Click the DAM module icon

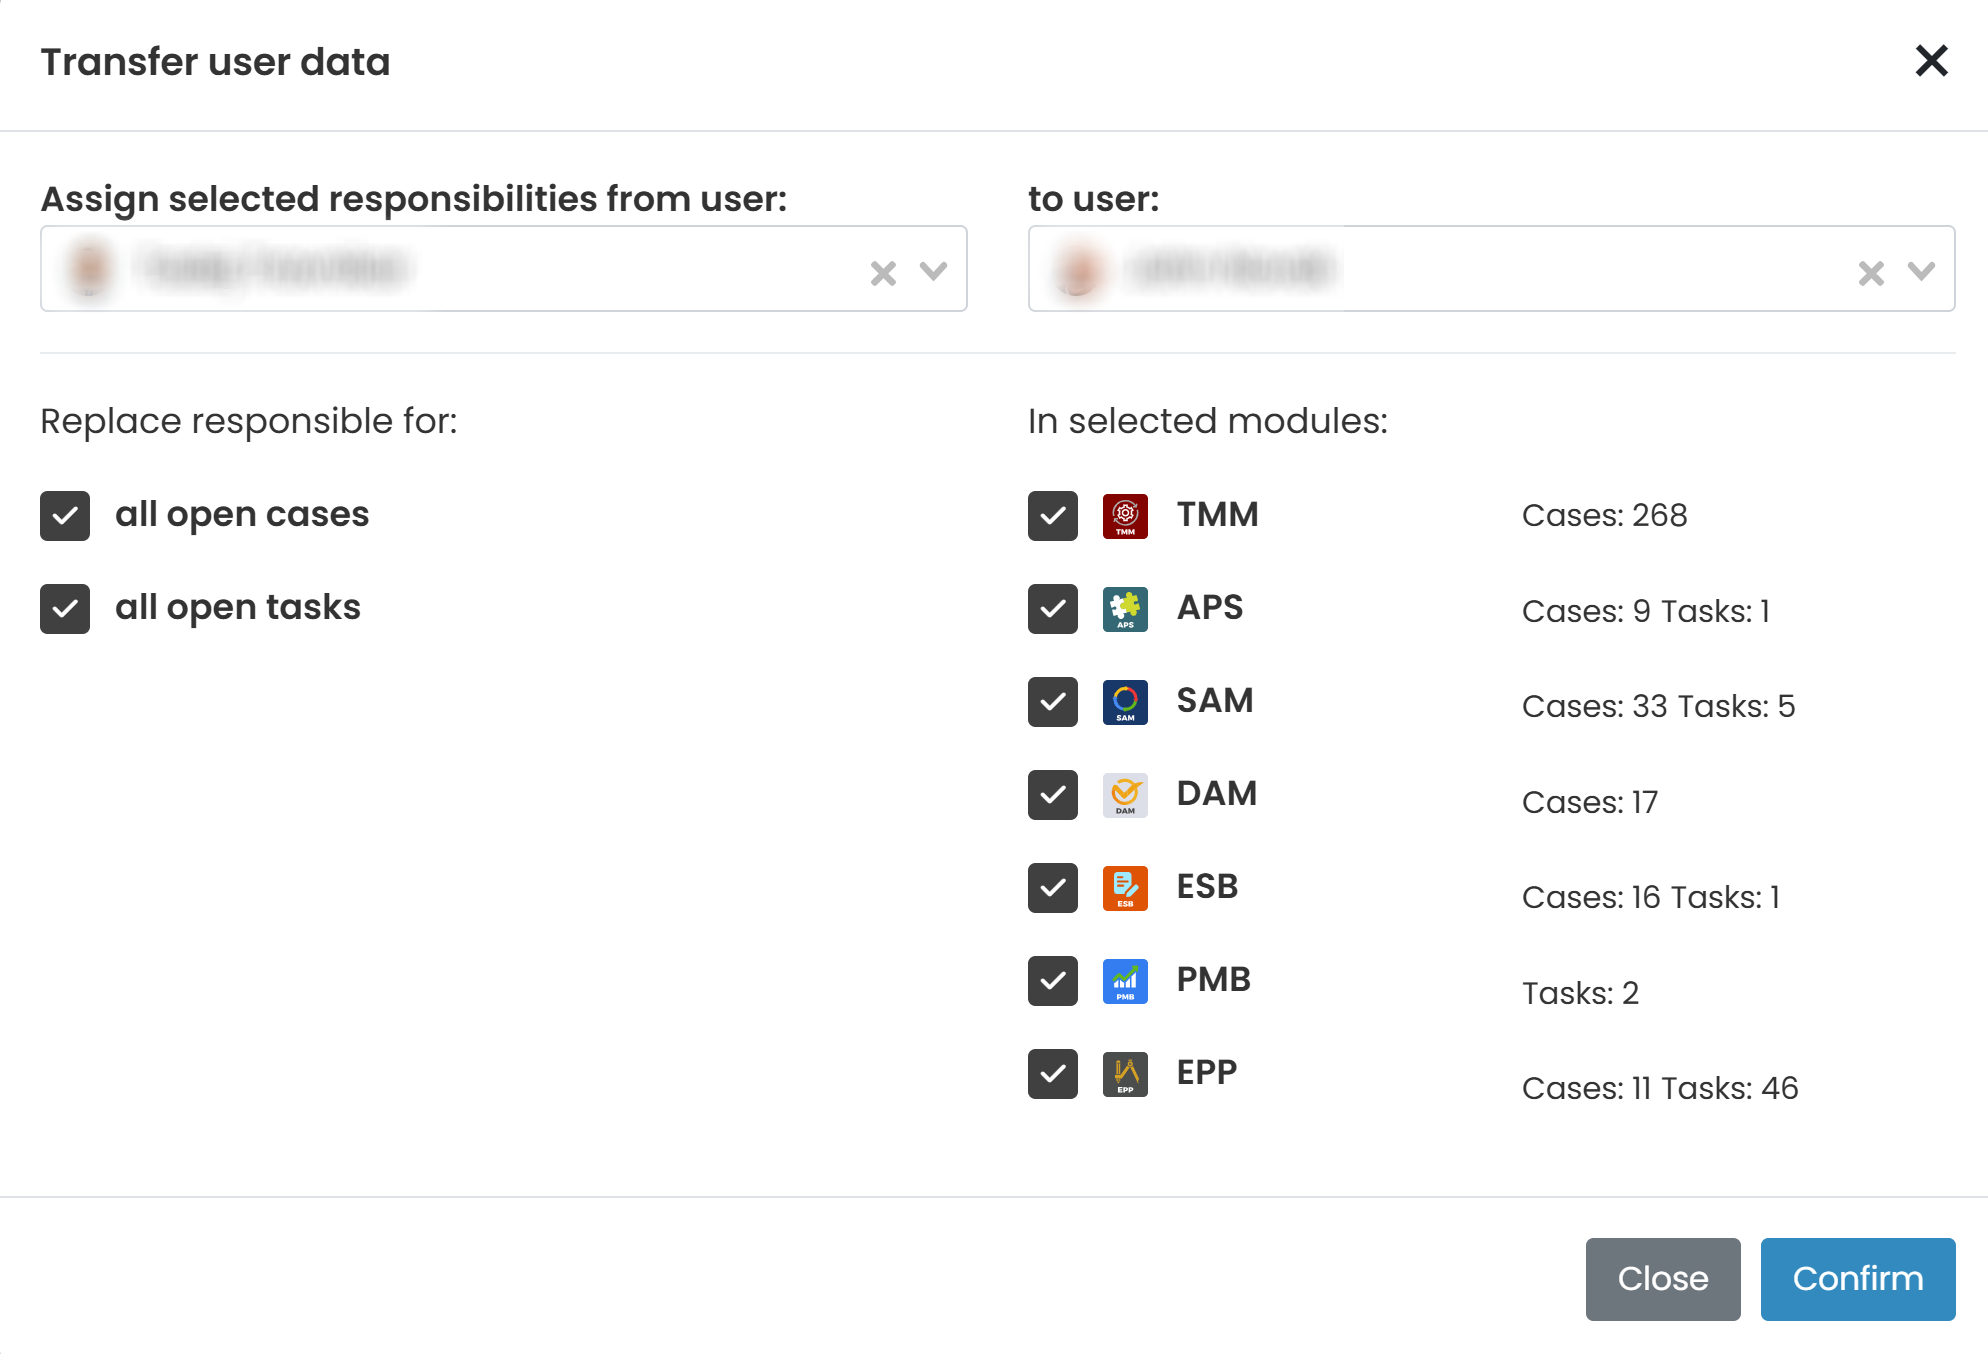point(1125,795)
